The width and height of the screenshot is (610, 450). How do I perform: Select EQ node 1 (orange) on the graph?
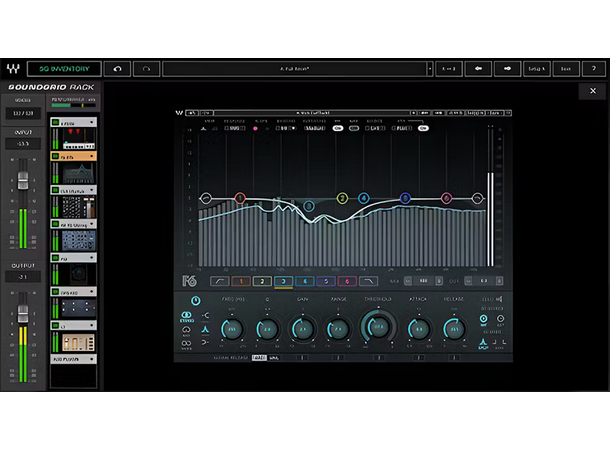240,198
